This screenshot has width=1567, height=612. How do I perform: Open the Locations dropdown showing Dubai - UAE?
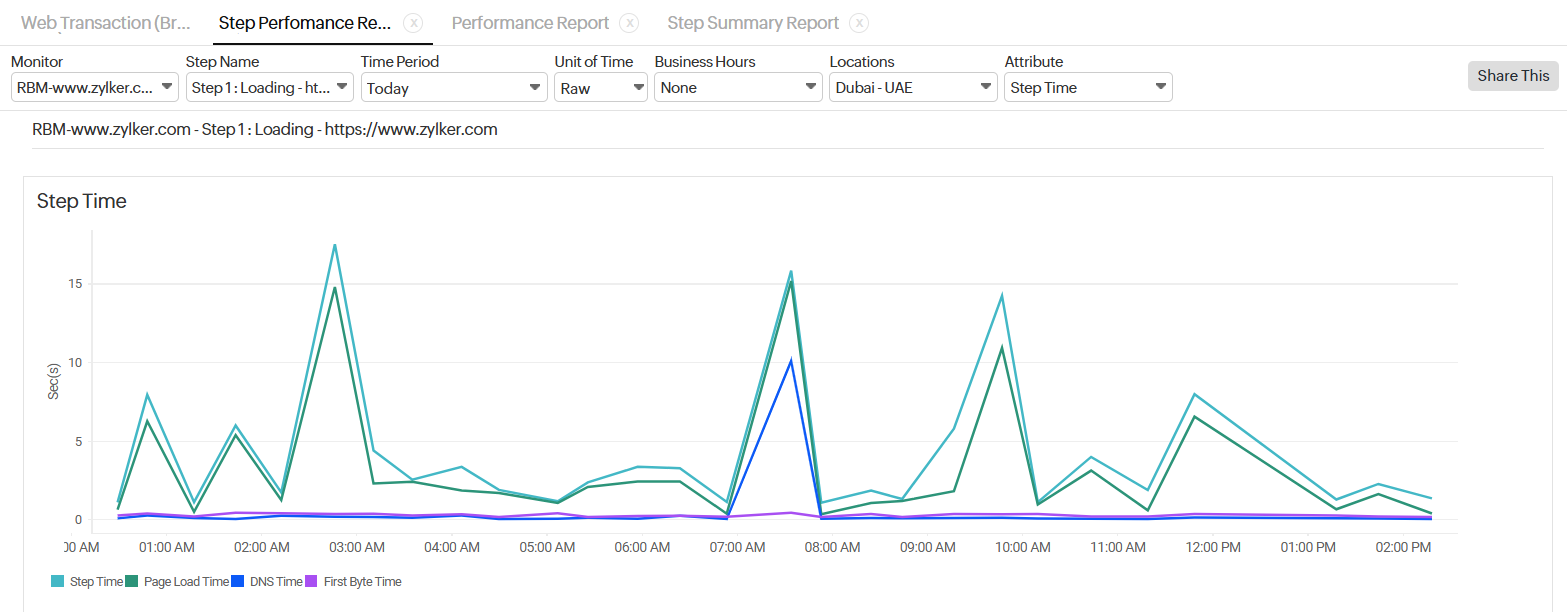[985, 87]
